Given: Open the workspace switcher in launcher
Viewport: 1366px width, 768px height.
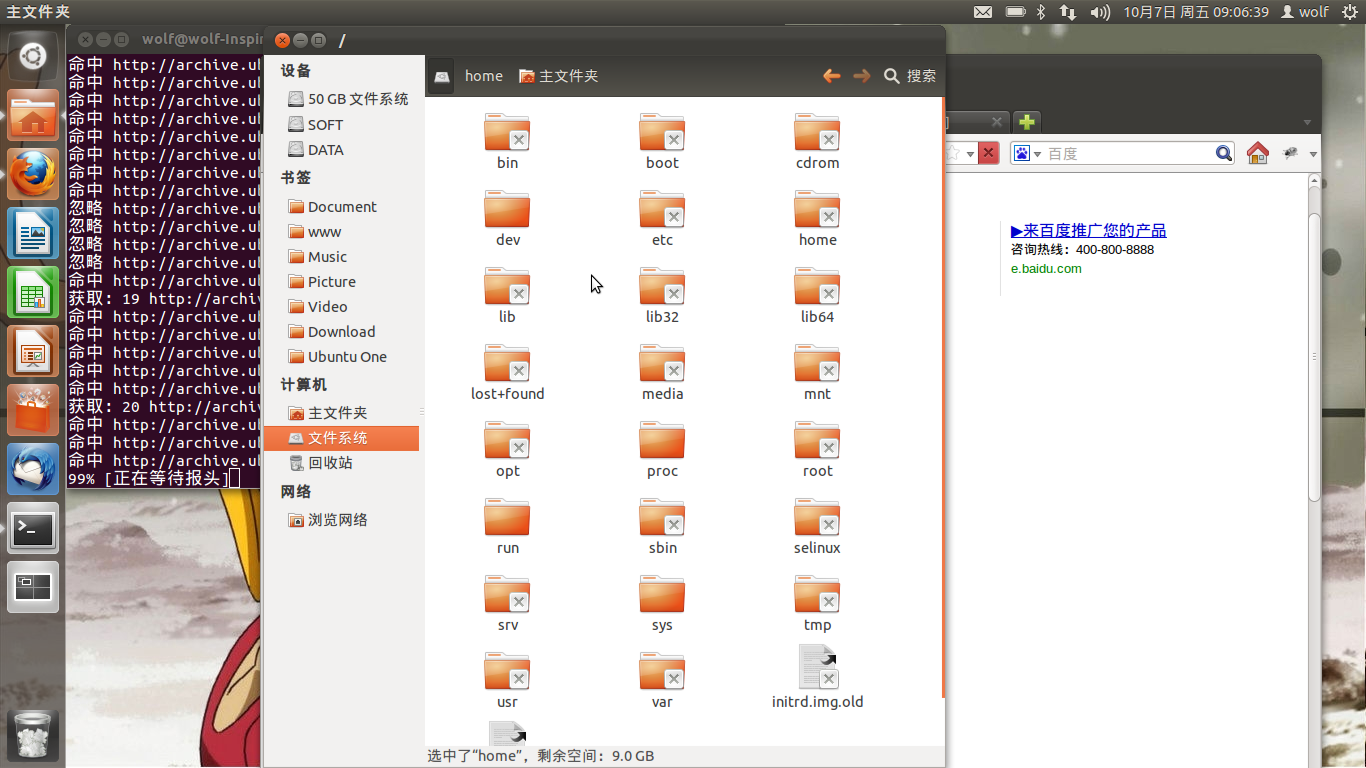Looking at the screenshot, I should 33,587.
